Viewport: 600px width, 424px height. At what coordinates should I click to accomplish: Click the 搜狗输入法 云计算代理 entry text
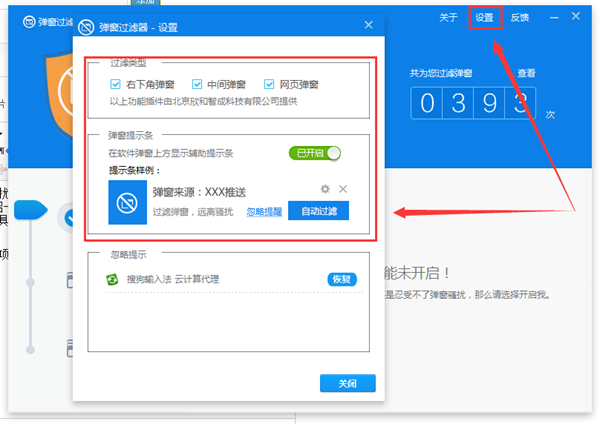tap(173, 279)
